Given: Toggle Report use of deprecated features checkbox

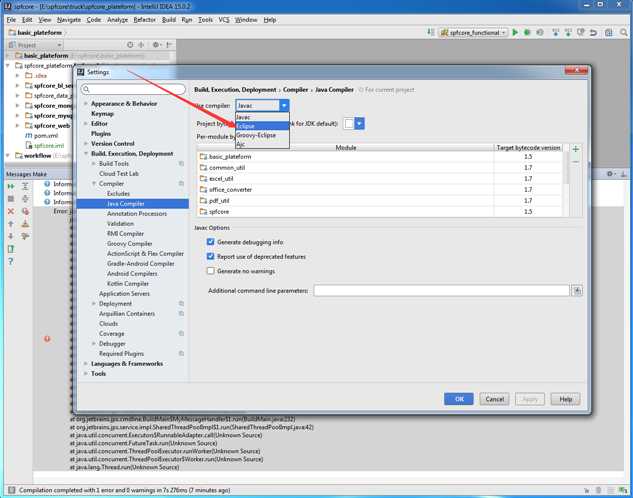Looking at the screenshot, I should tap(210, 256).
